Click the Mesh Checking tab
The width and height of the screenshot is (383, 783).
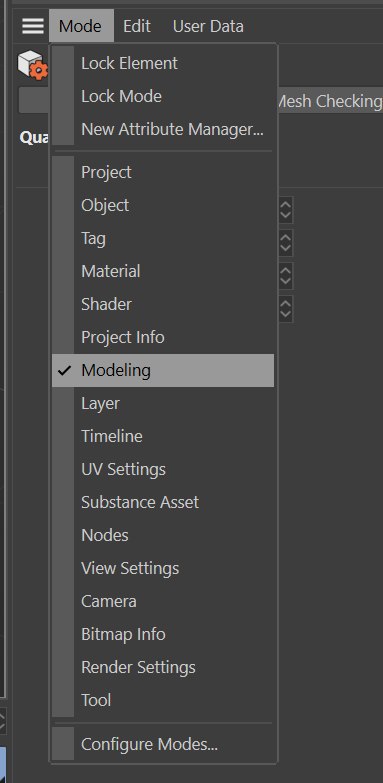330,101
